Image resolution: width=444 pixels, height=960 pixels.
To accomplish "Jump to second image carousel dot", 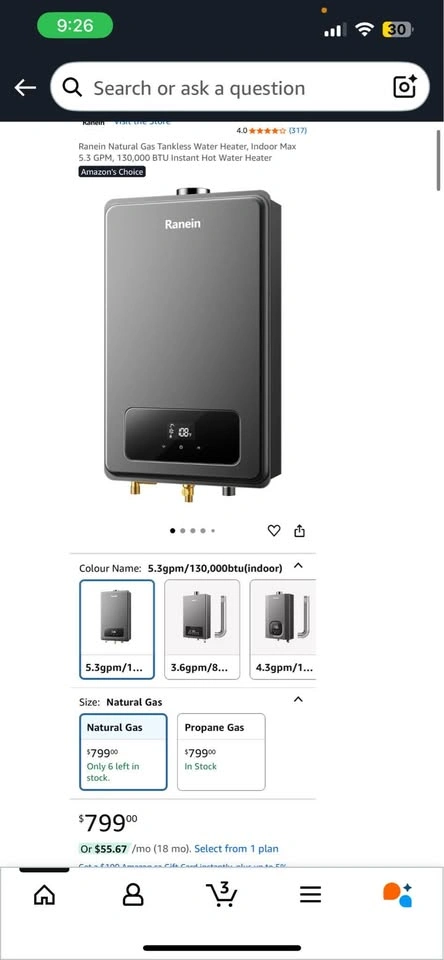I will click(x=182, y=531).
